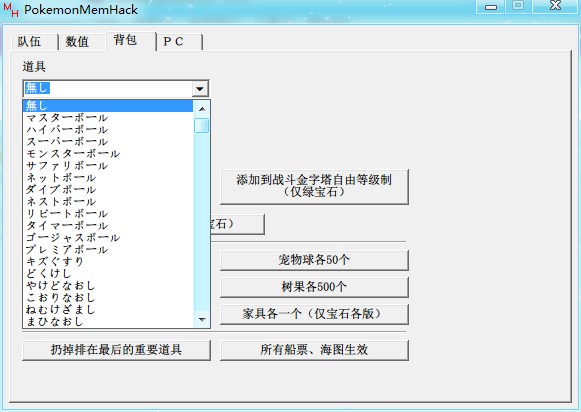Minimize the PokemonMemHack window
Screen dimensions: 581x412
point(491,7)
